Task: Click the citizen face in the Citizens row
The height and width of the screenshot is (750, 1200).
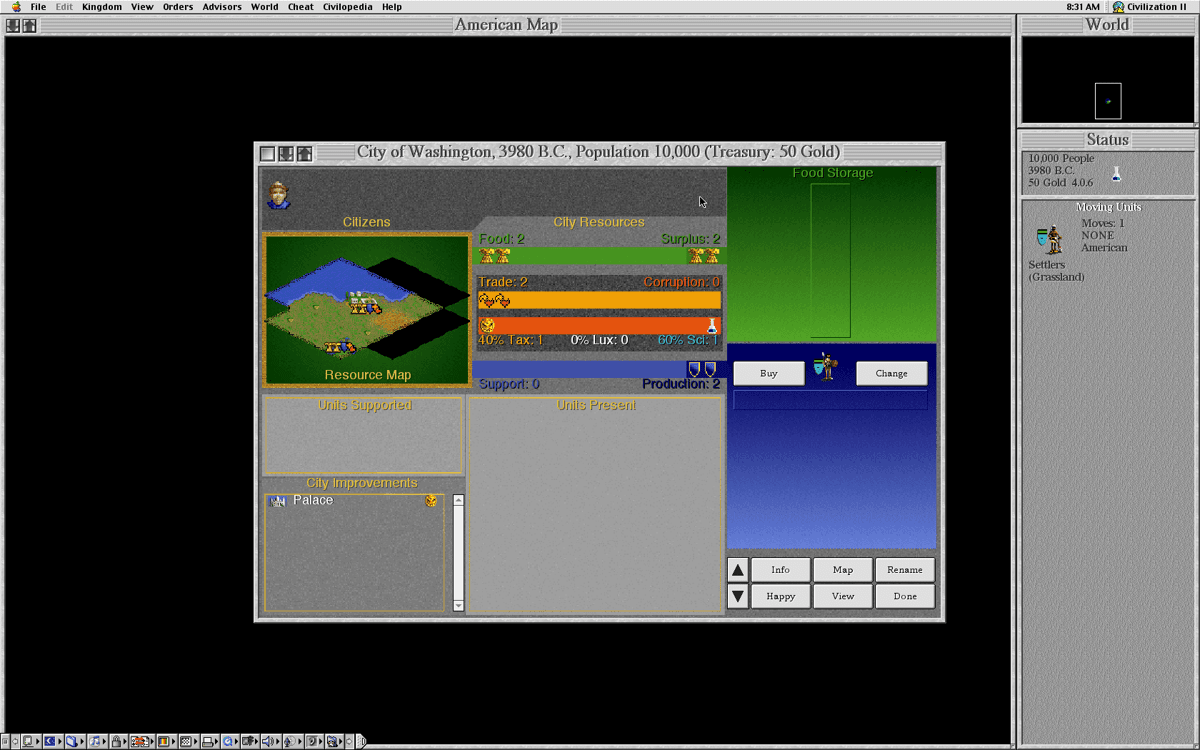Action: tap(278, 194)
